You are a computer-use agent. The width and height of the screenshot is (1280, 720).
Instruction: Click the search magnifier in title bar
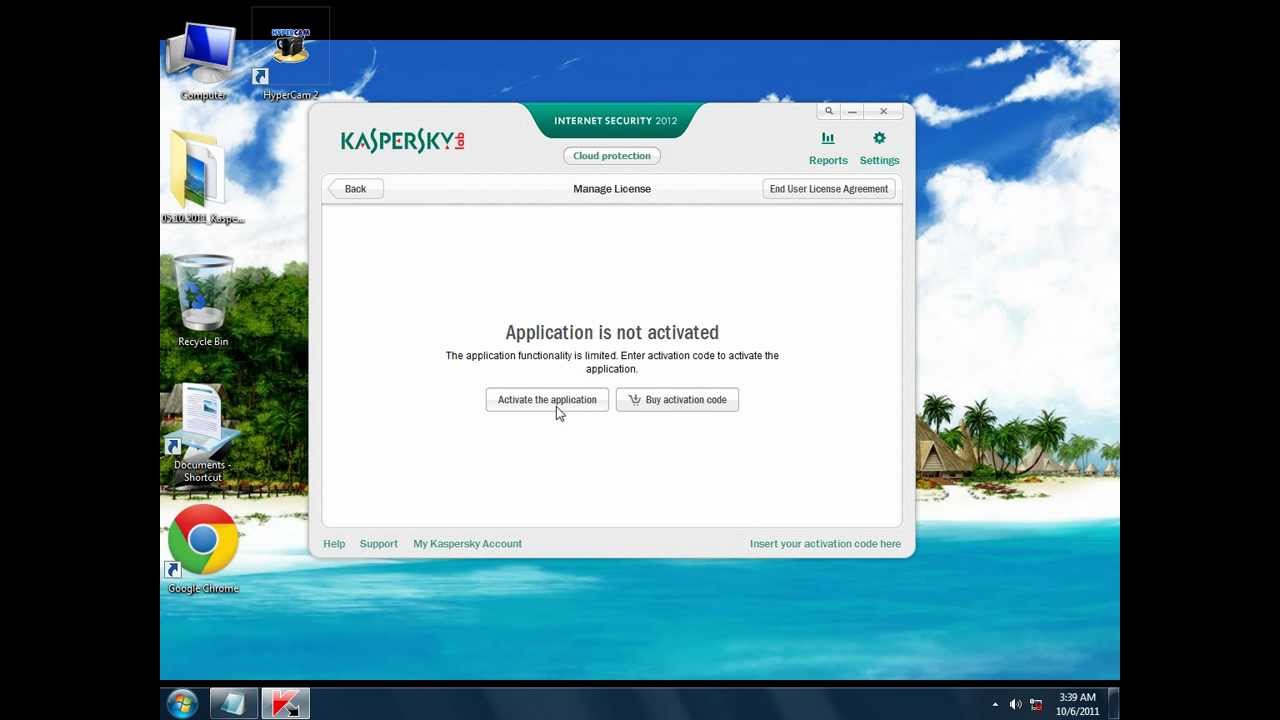point(828,111)
